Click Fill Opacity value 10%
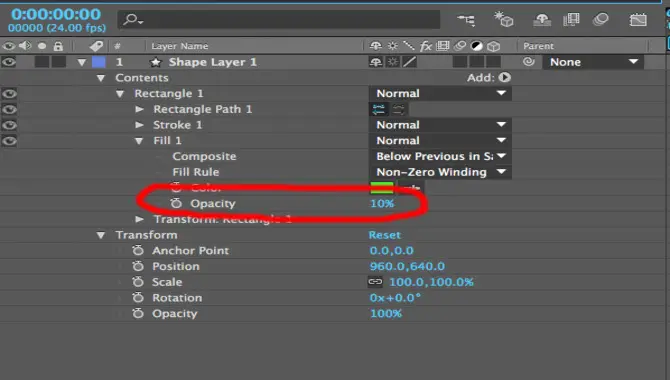The image size is (670, 380). click(x=382, y=203)
